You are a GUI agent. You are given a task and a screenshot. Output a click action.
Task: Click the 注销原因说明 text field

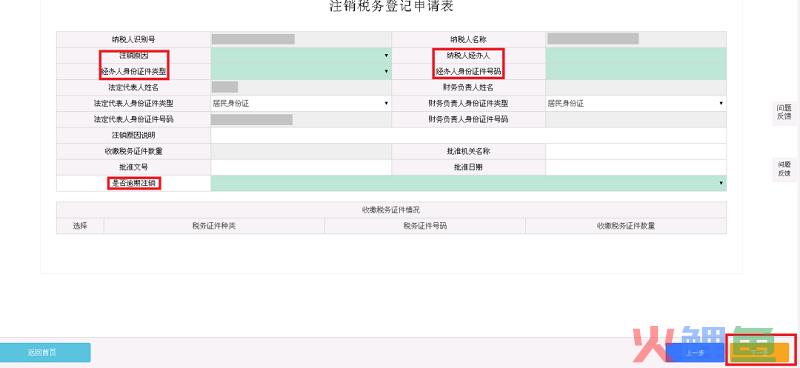468,135
